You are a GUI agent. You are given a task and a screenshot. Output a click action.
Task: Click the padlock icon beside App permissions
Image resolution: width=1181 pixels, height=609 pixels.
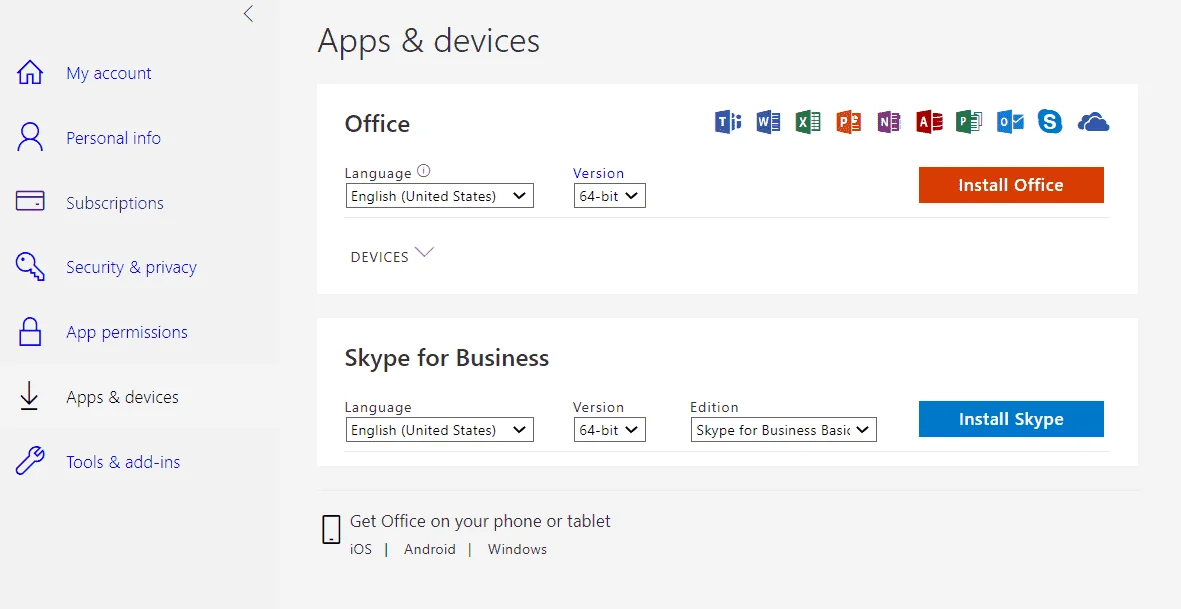(30, 331)
